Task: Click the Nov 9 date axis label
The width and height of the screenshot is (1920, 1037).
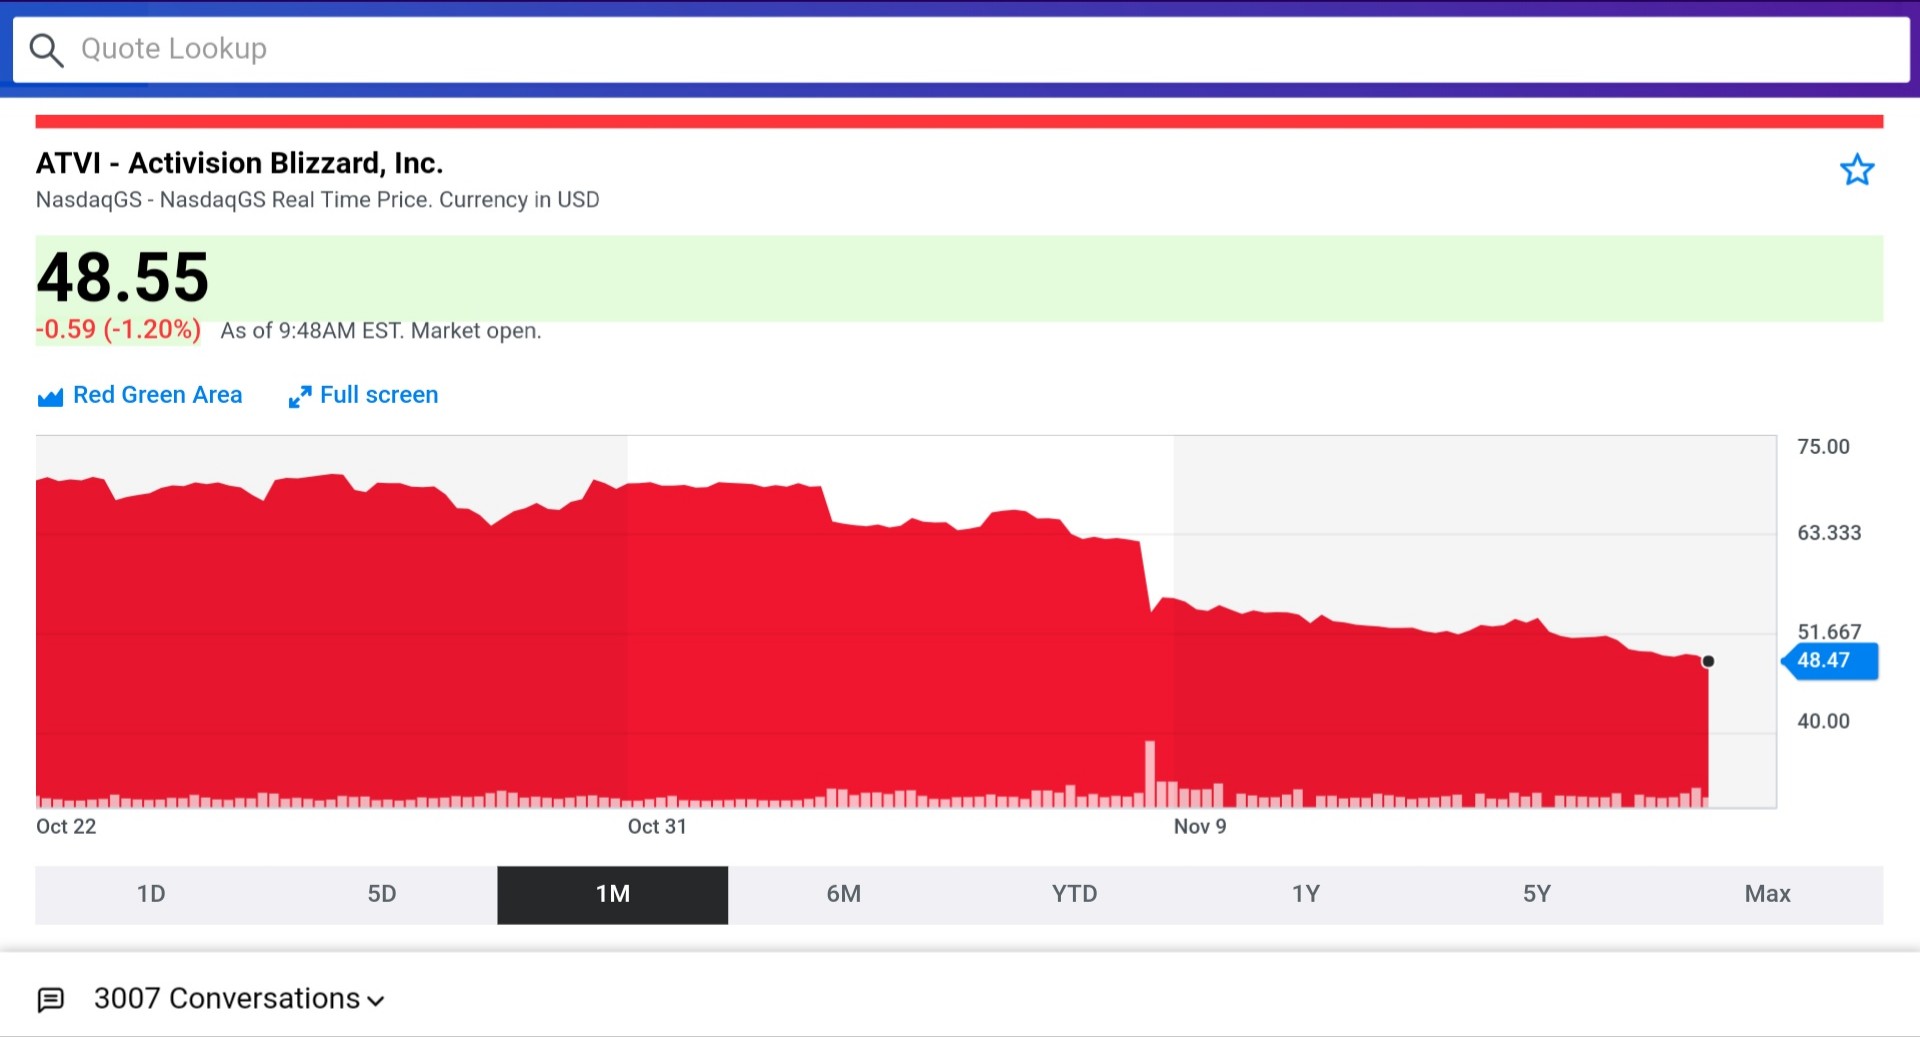Action: point(1200,826)
